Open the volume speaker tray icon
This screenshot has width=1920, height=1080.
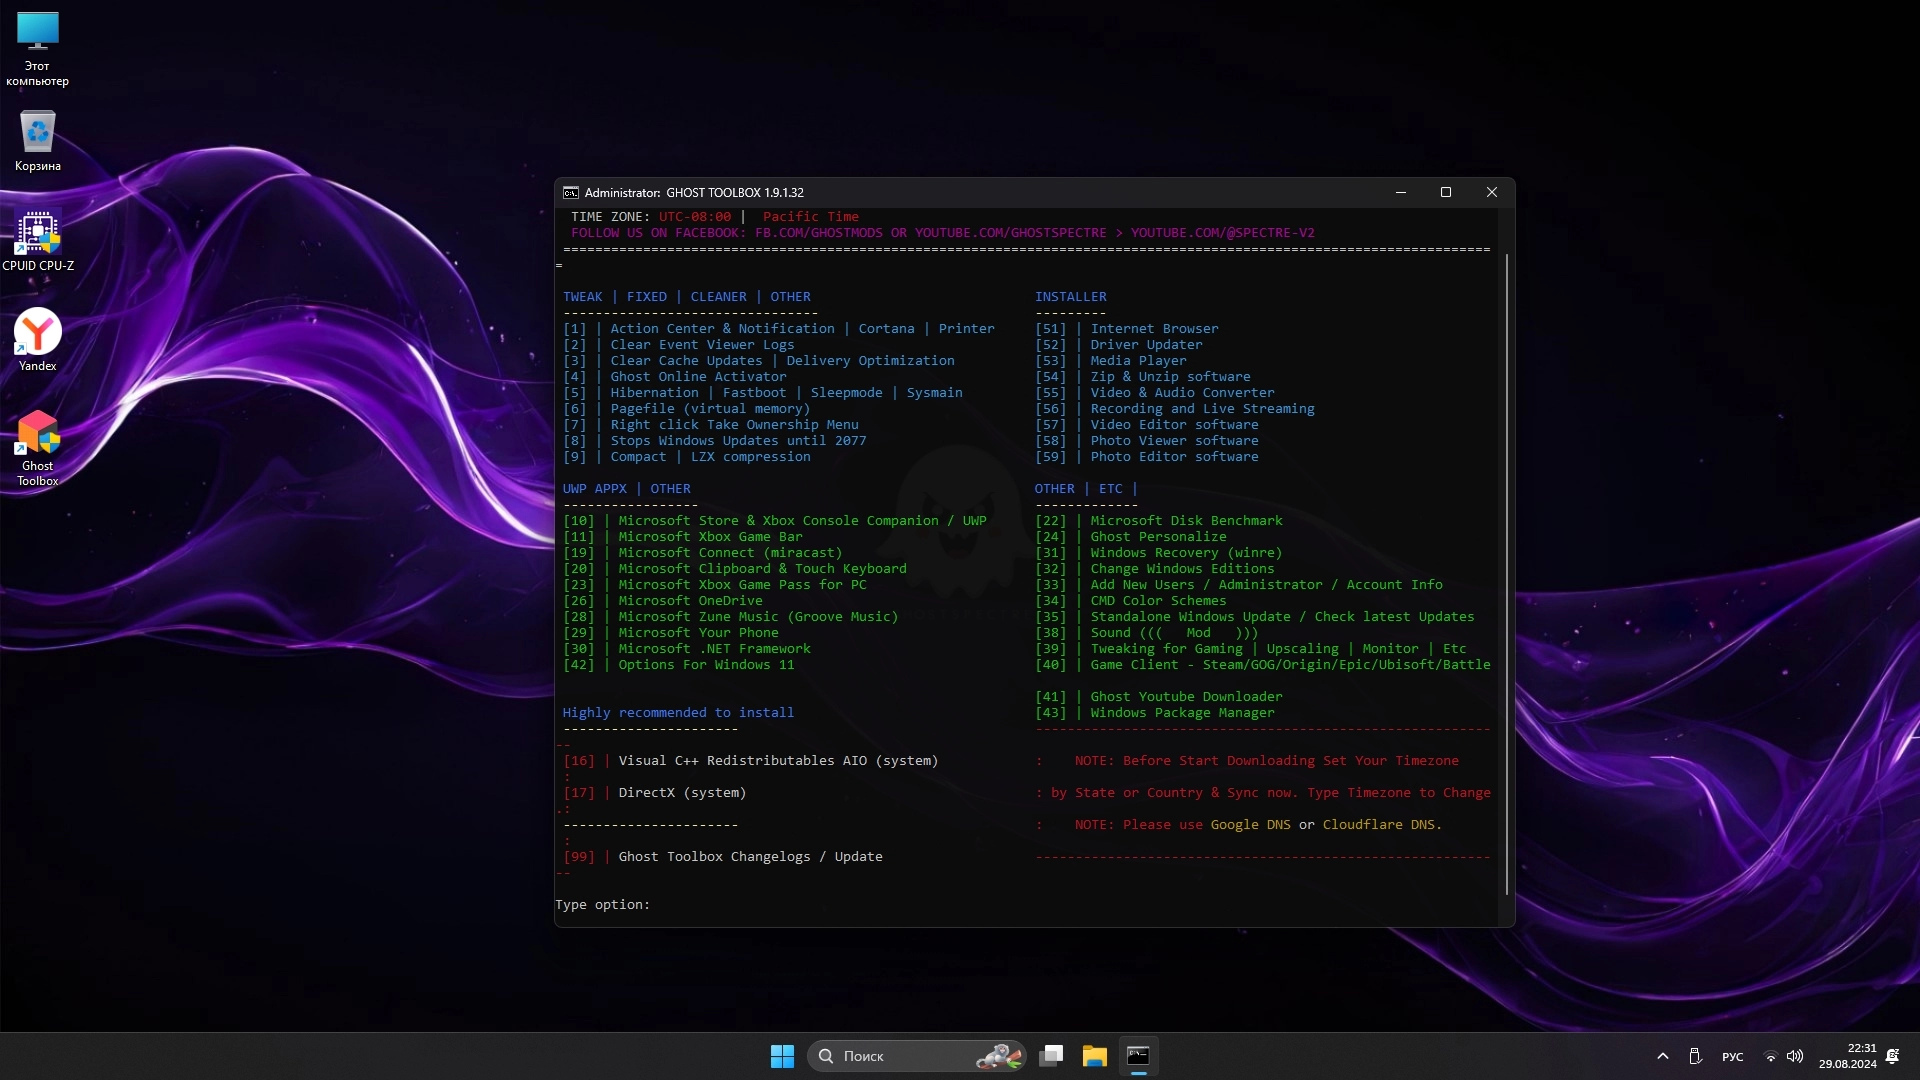click(x=1795, y=1056)
